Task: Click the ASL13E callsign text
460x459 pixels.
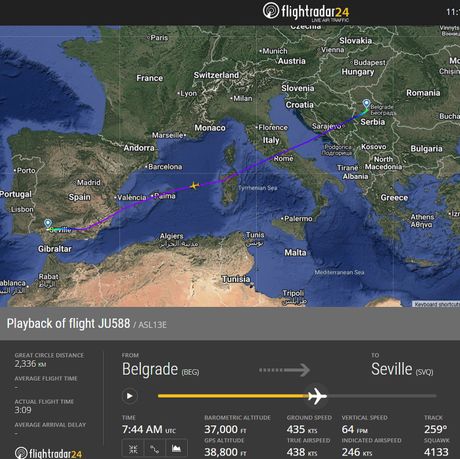Action: [152, 325]
